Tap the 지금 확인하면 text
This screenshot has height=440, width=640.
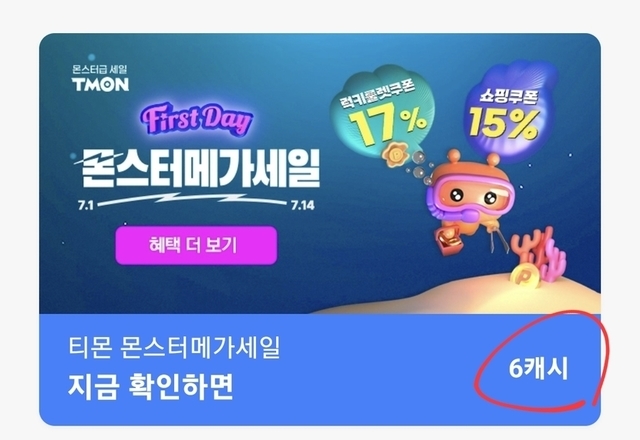point(150,386)
